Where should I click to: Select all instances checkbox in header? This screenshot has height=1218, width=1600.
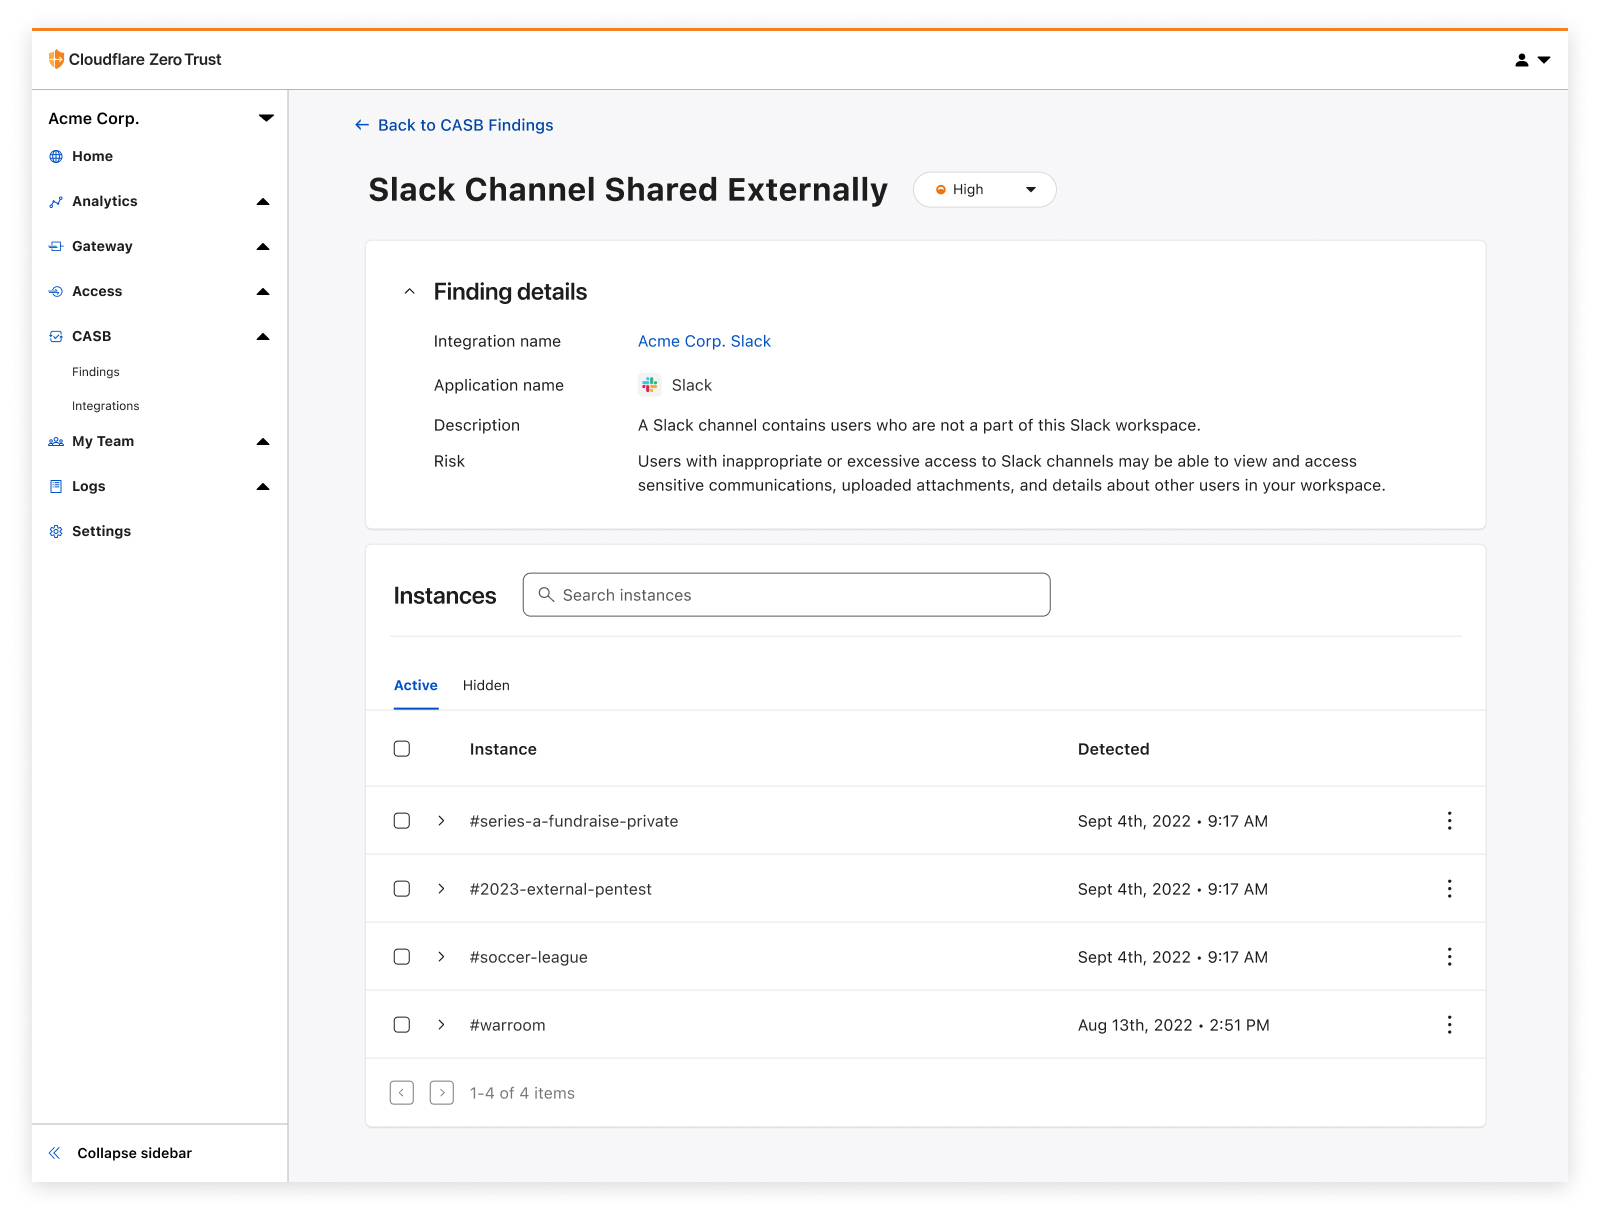click(402, 749)
